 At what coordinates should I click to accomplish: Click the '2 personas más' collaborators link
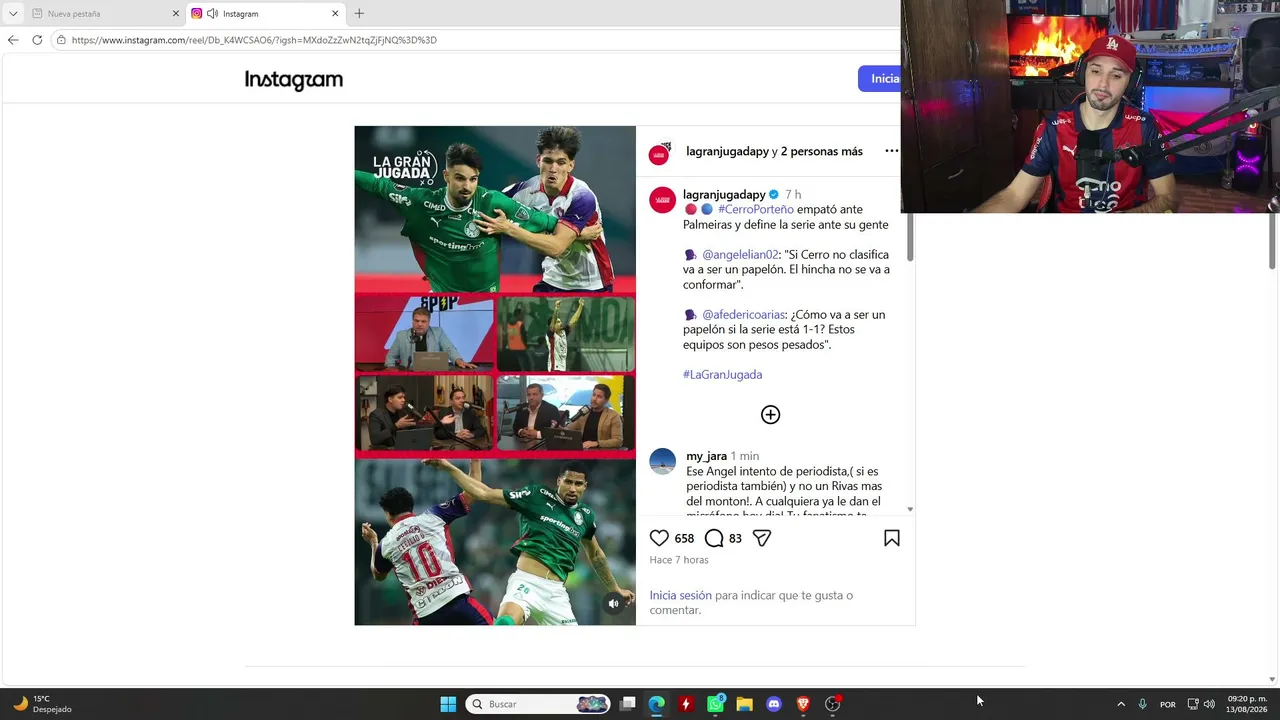click(x=821, y=151)
